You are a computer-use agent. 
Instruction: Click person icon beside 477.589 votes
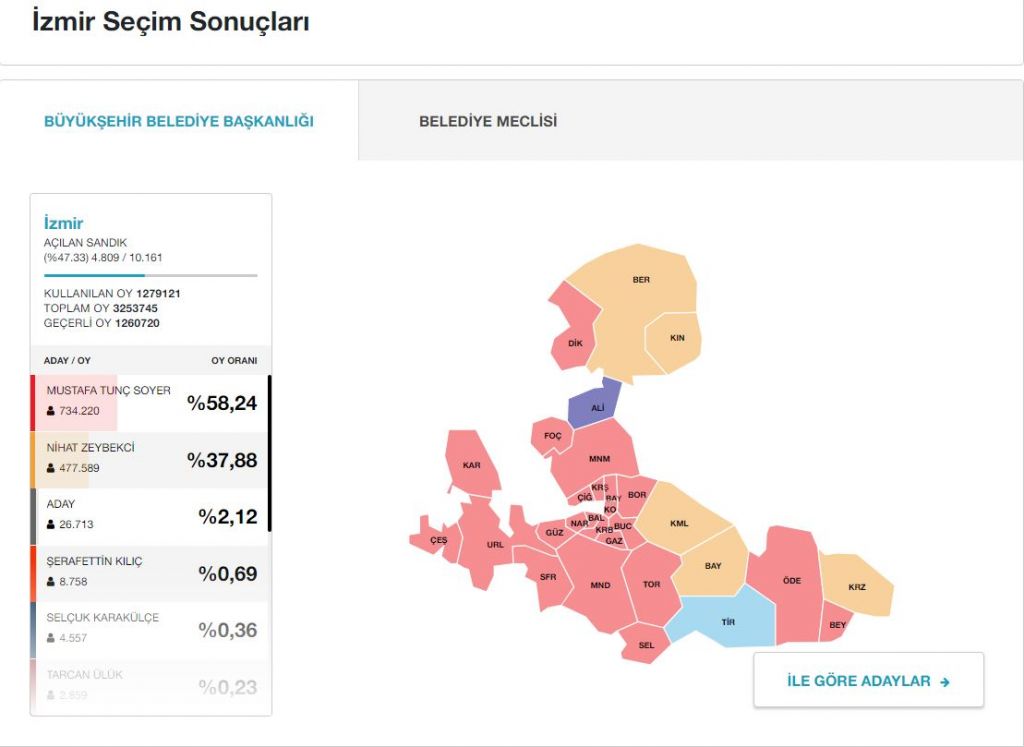pos(51,468)
